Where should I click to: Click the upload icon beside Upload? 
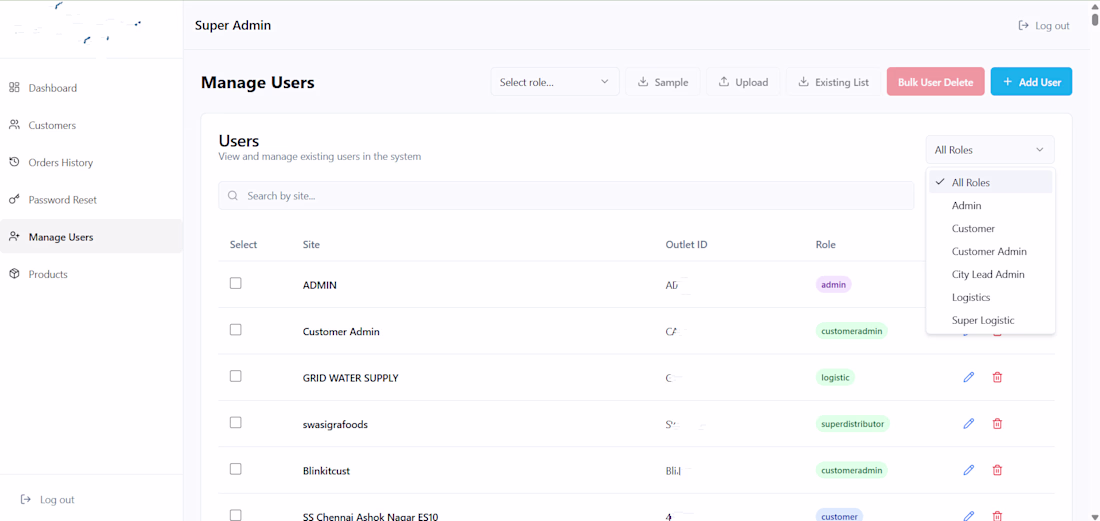pos(723,82)
